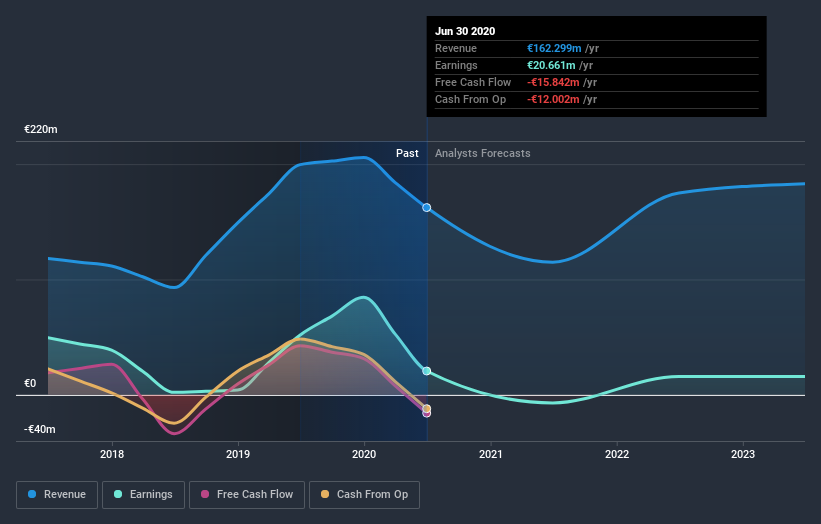The height and width of the screenshot is (524, 821).
Task: Click the blue Revenue legend dot
Action: [32, 494]
